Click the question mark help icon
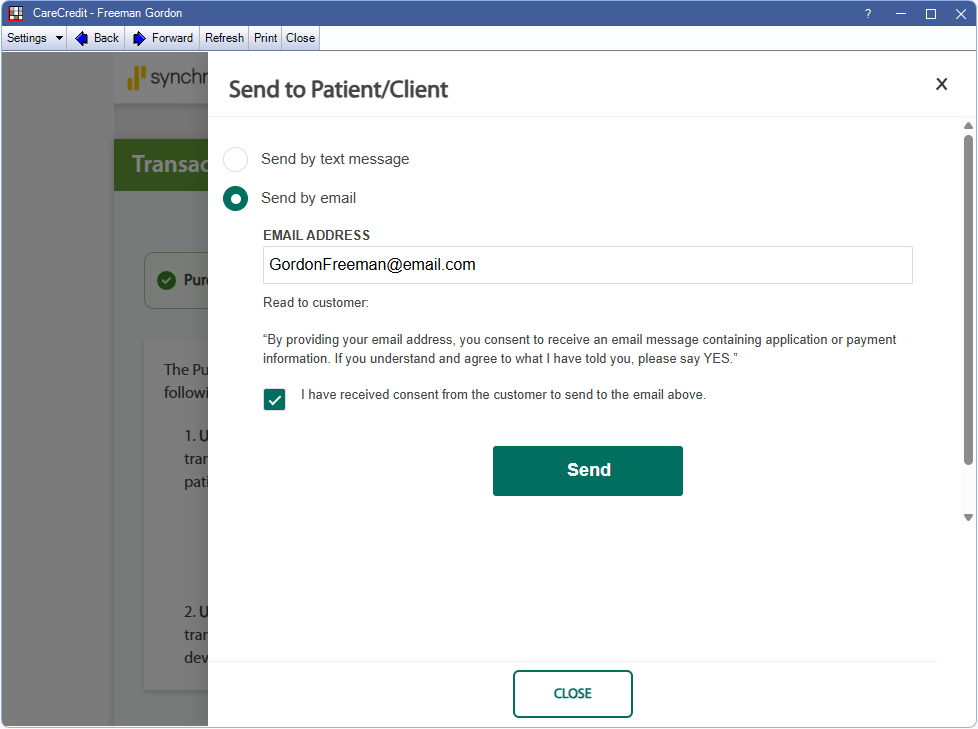Screen dimensions: 978x729 pos(867,13)
